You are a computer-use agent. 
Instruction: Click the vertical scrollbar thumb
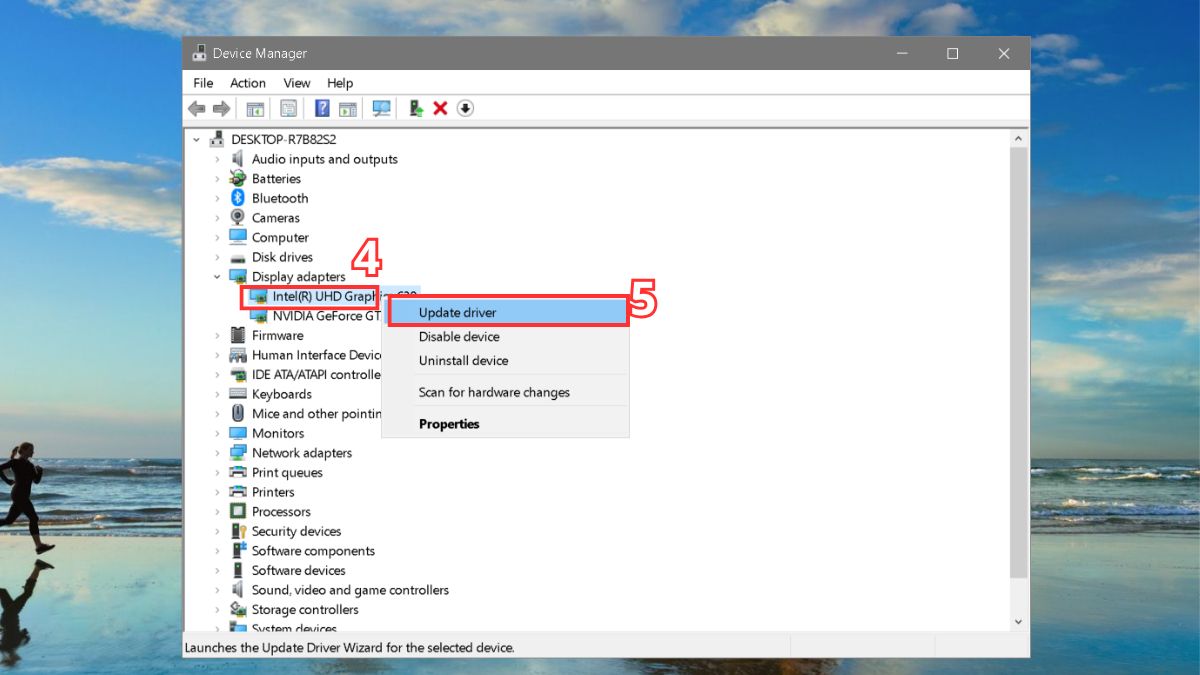click(1019, 362)
